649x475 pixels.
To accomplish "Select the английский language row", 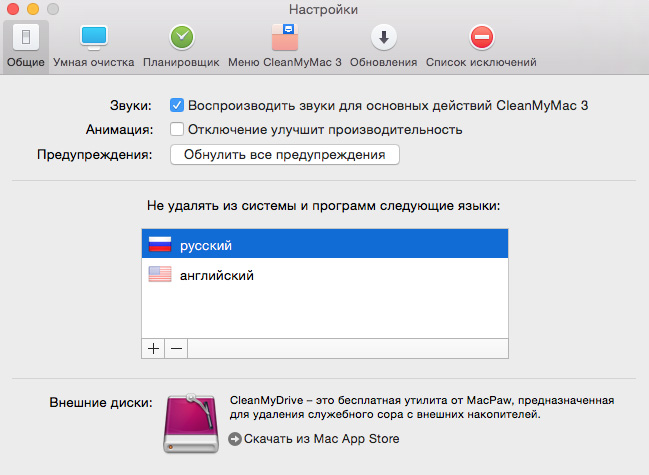I will click(x=325, y=275).
